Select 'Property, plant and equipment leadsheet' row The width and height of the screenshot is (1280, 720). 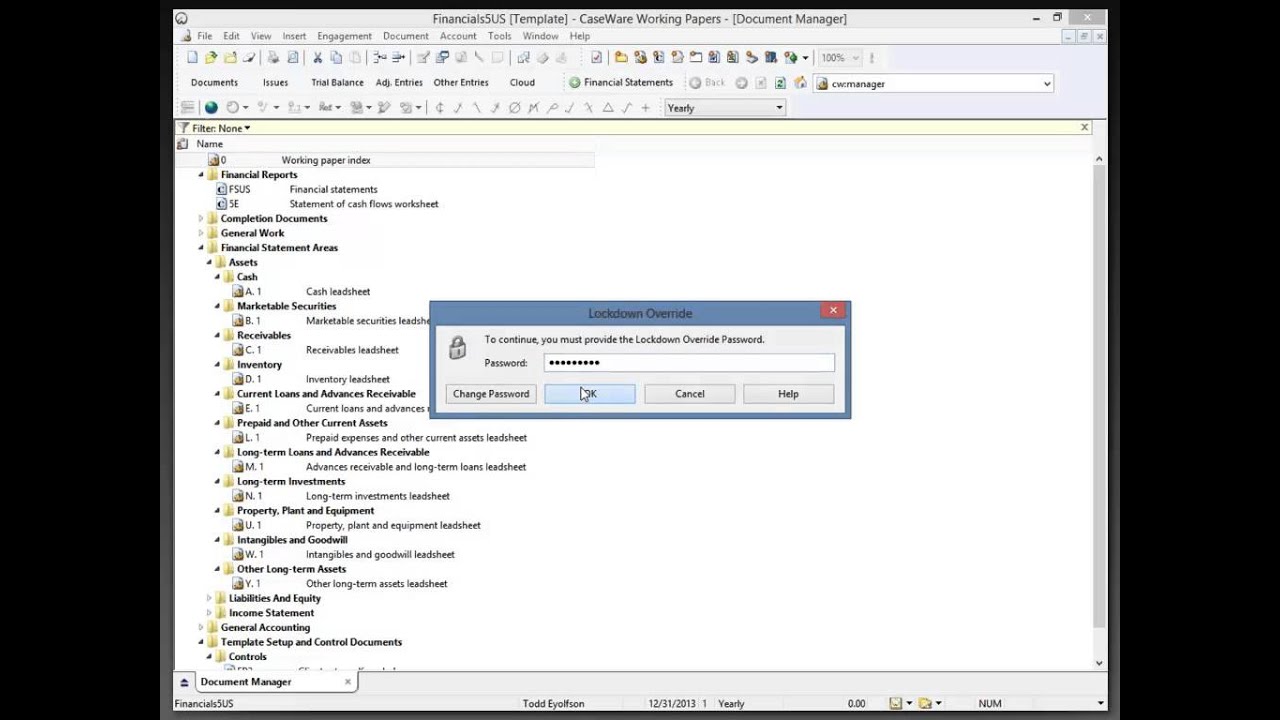click(393, 525)
